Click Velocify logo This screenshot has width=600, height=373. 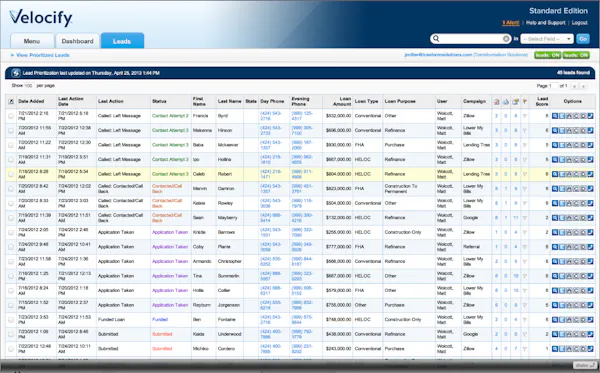[x=41, y=18]
